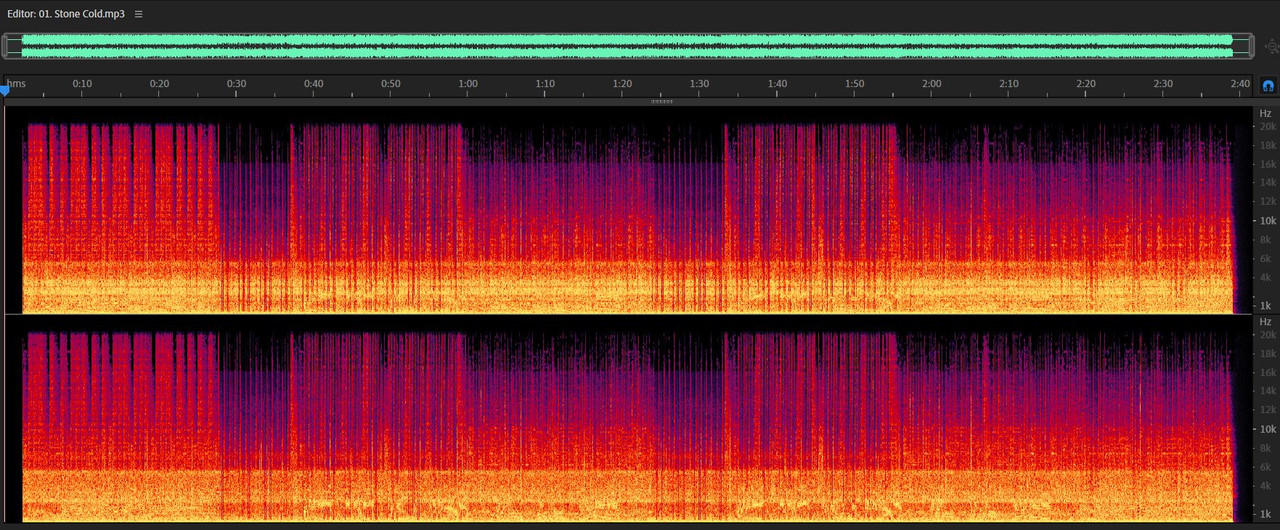Click the zoom navigator full-view crosshair icon
This screenshot has height=530, width=1280.
(x=1271, y=46)
